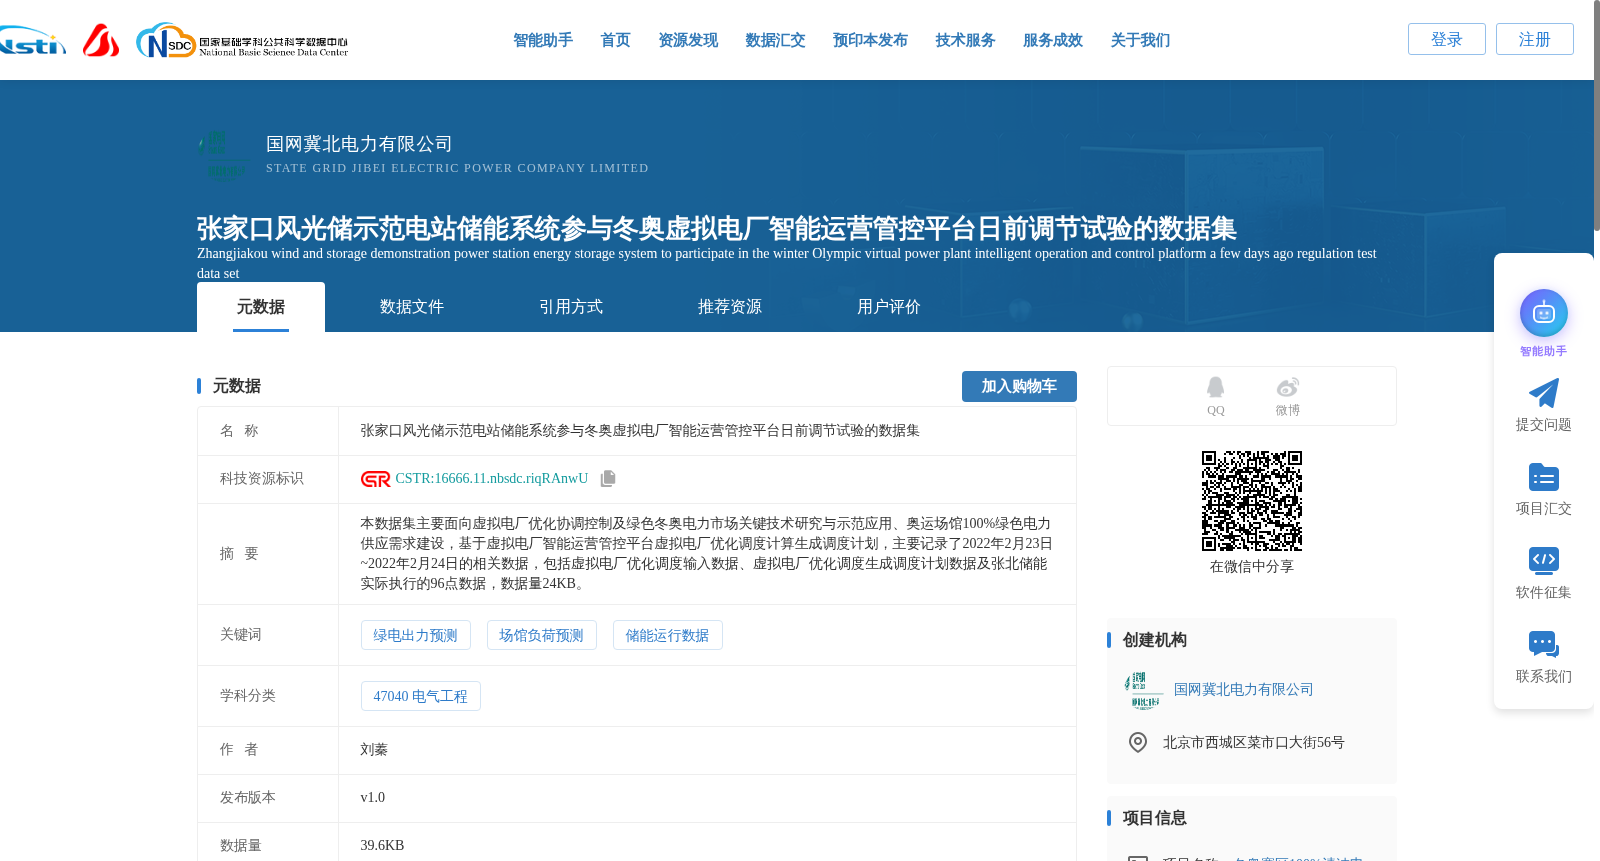Click the CSTR red logo icon
The height and width of the screenshot is (861, 1600).
pyautogui.click(x=375, y=479)
